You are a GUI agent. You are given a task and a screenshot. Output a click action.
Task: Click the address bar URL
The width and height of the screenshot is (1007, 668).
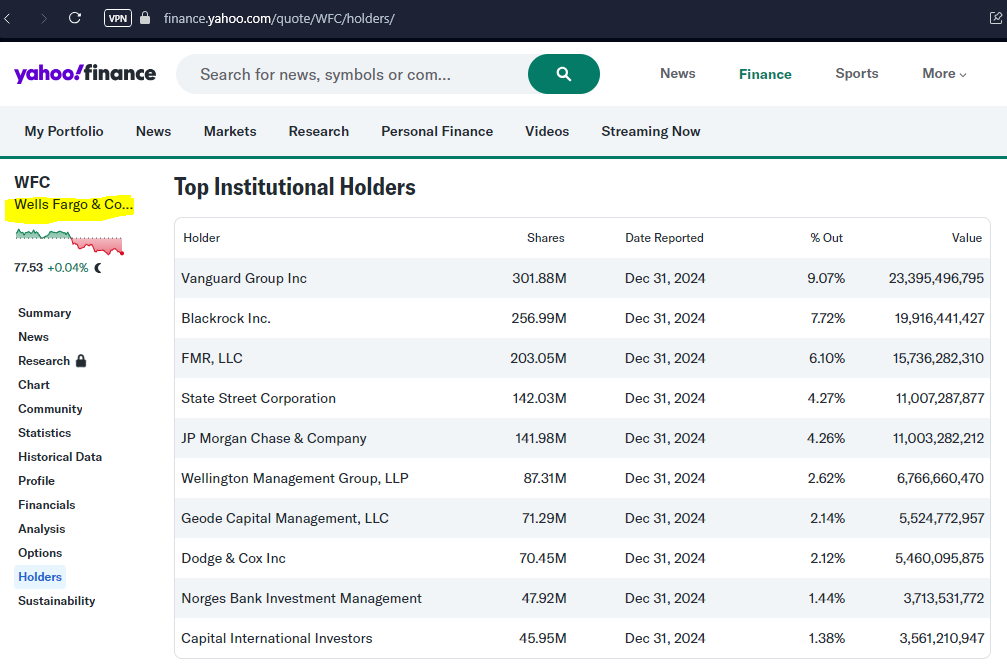tap(279, 18)
